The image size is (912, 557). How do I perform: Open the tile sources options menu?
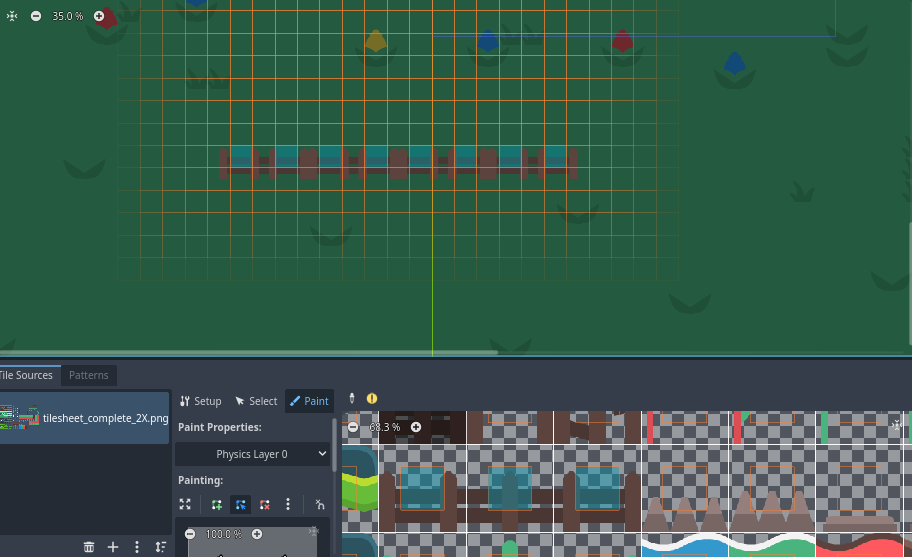click(137, 547)
